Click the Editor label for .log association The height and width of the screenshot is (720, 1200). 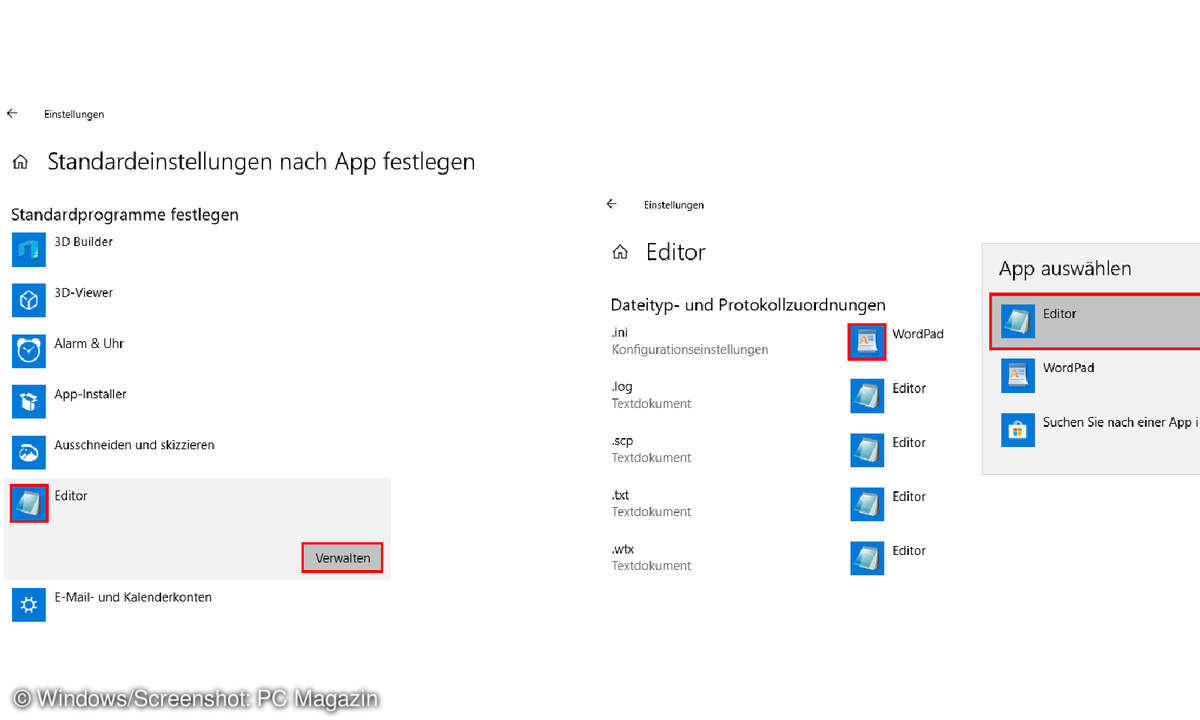click(x=909, y=388)
